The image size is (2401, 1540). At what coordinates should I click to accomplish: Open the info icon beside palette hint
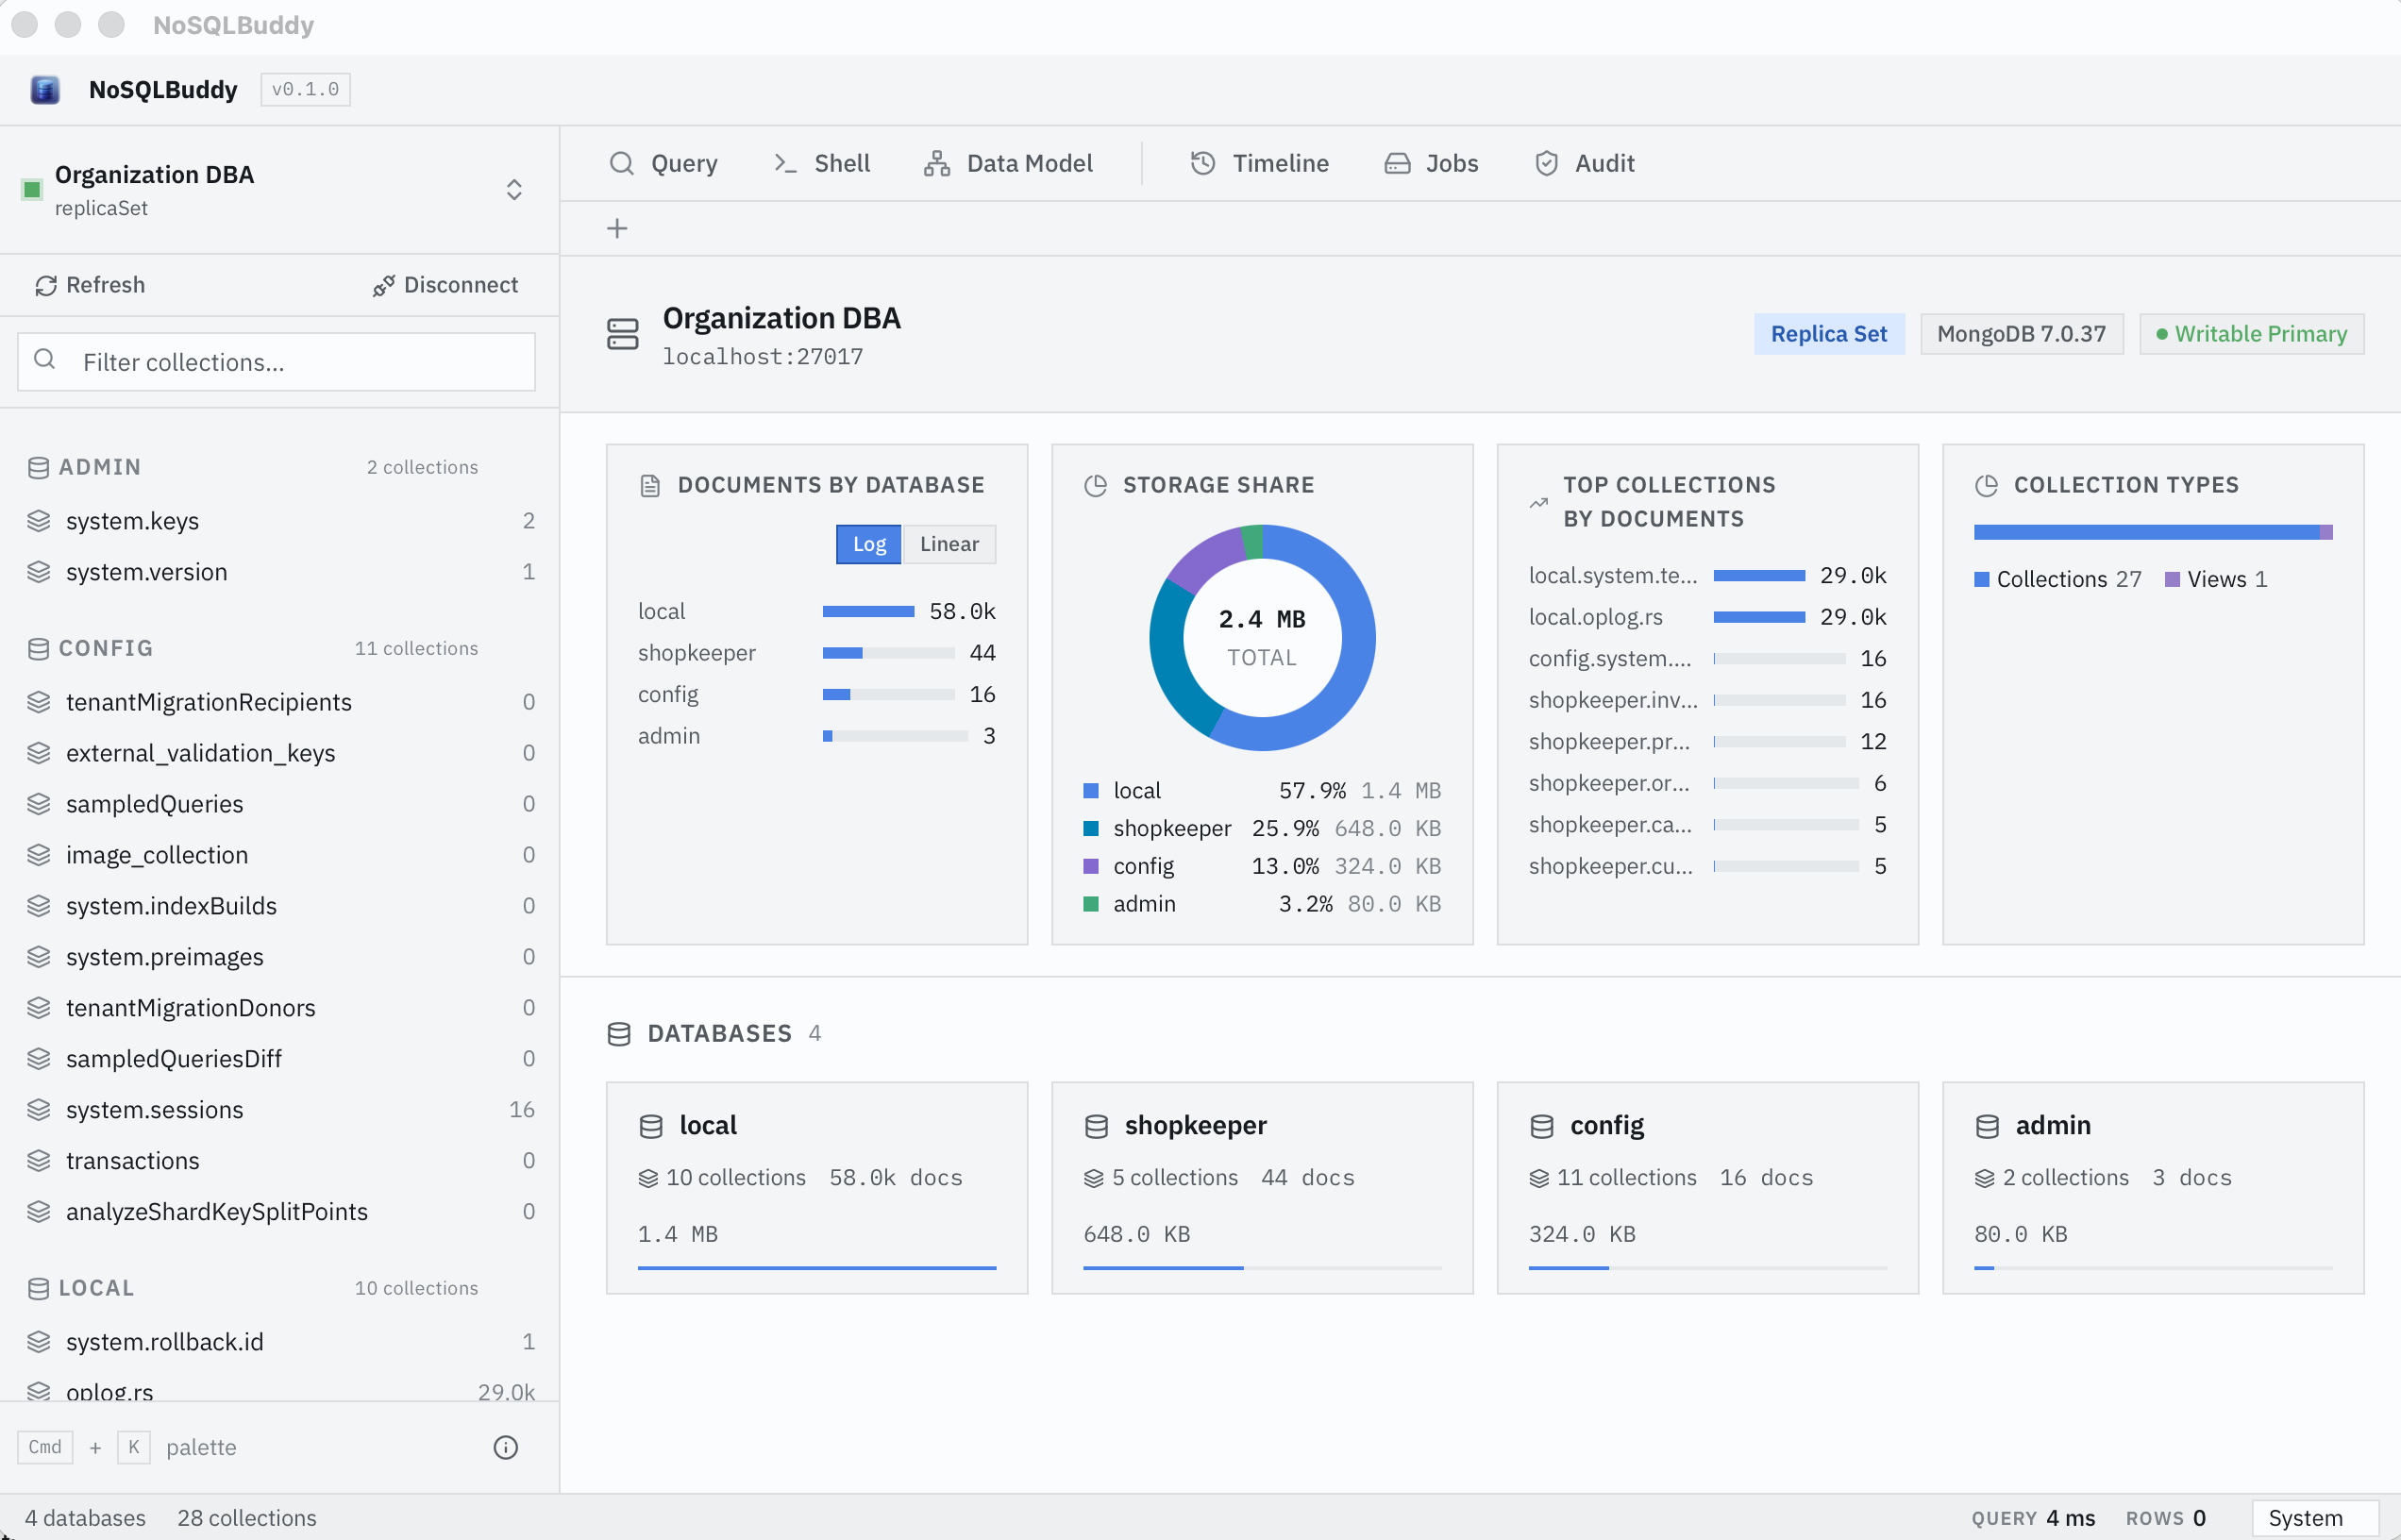506,1447
